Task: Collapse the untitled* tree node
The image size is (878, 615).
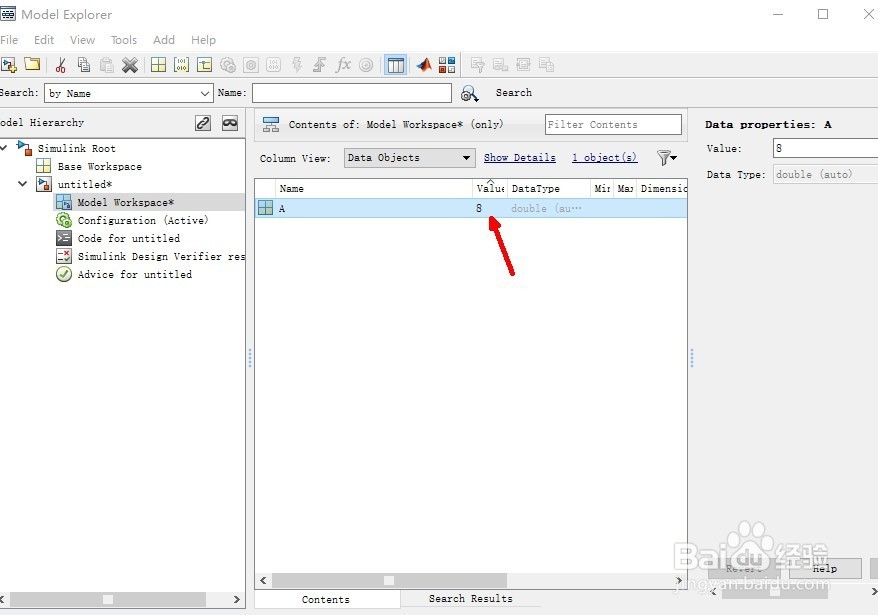Action: 22,184
